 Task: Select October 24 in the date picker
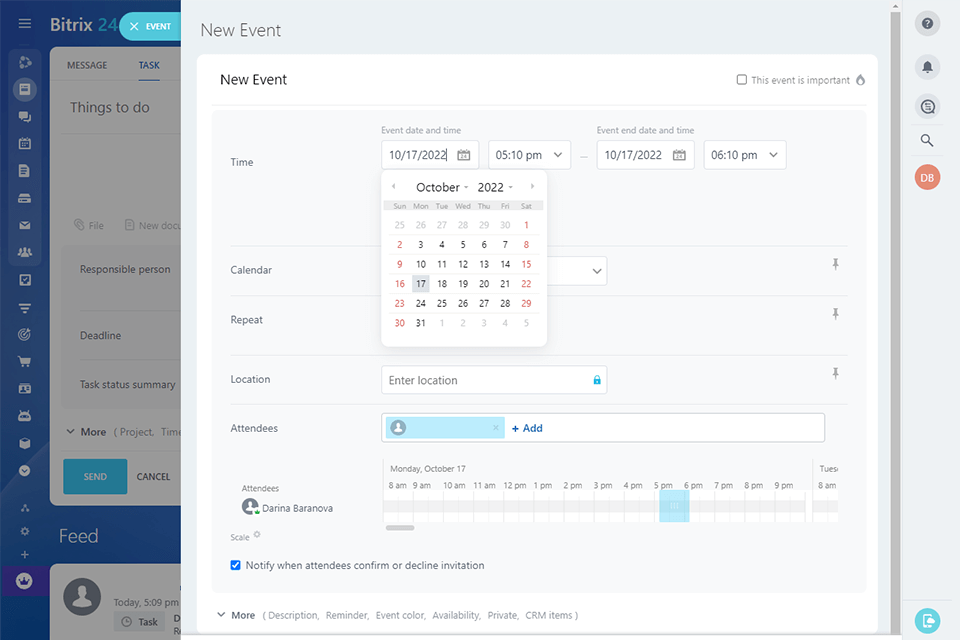click(421, 303)
